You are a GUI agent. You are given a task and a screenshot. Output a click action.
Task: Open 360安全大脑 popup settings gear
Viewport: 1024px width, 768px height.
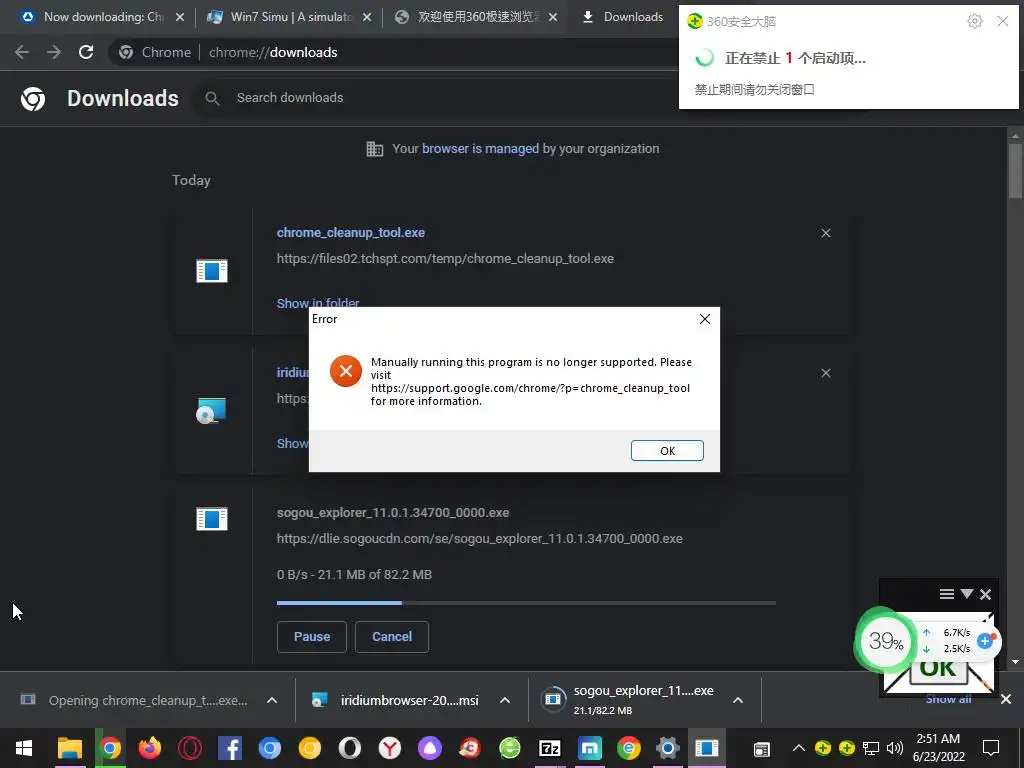click(x=974, y=22)
